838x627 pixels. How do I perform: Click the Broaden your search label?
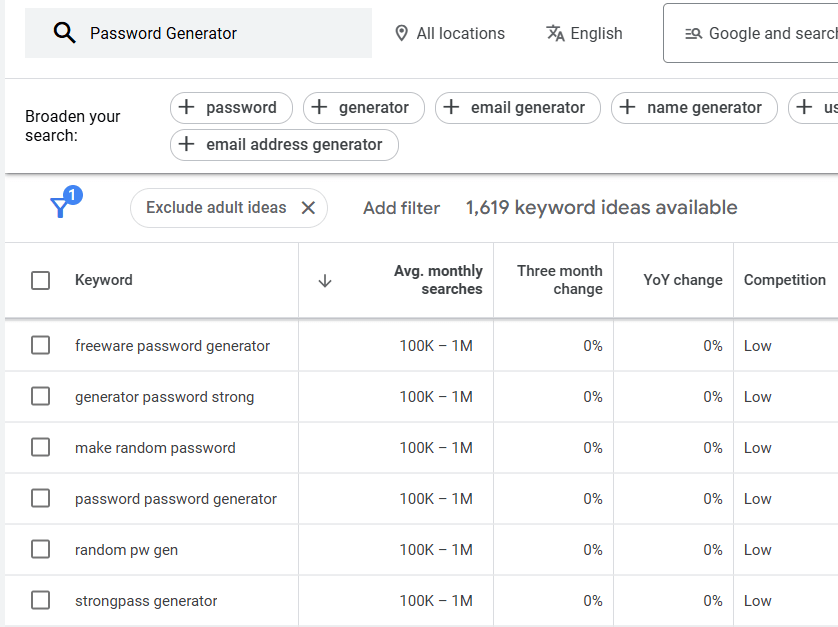(73, 126)
